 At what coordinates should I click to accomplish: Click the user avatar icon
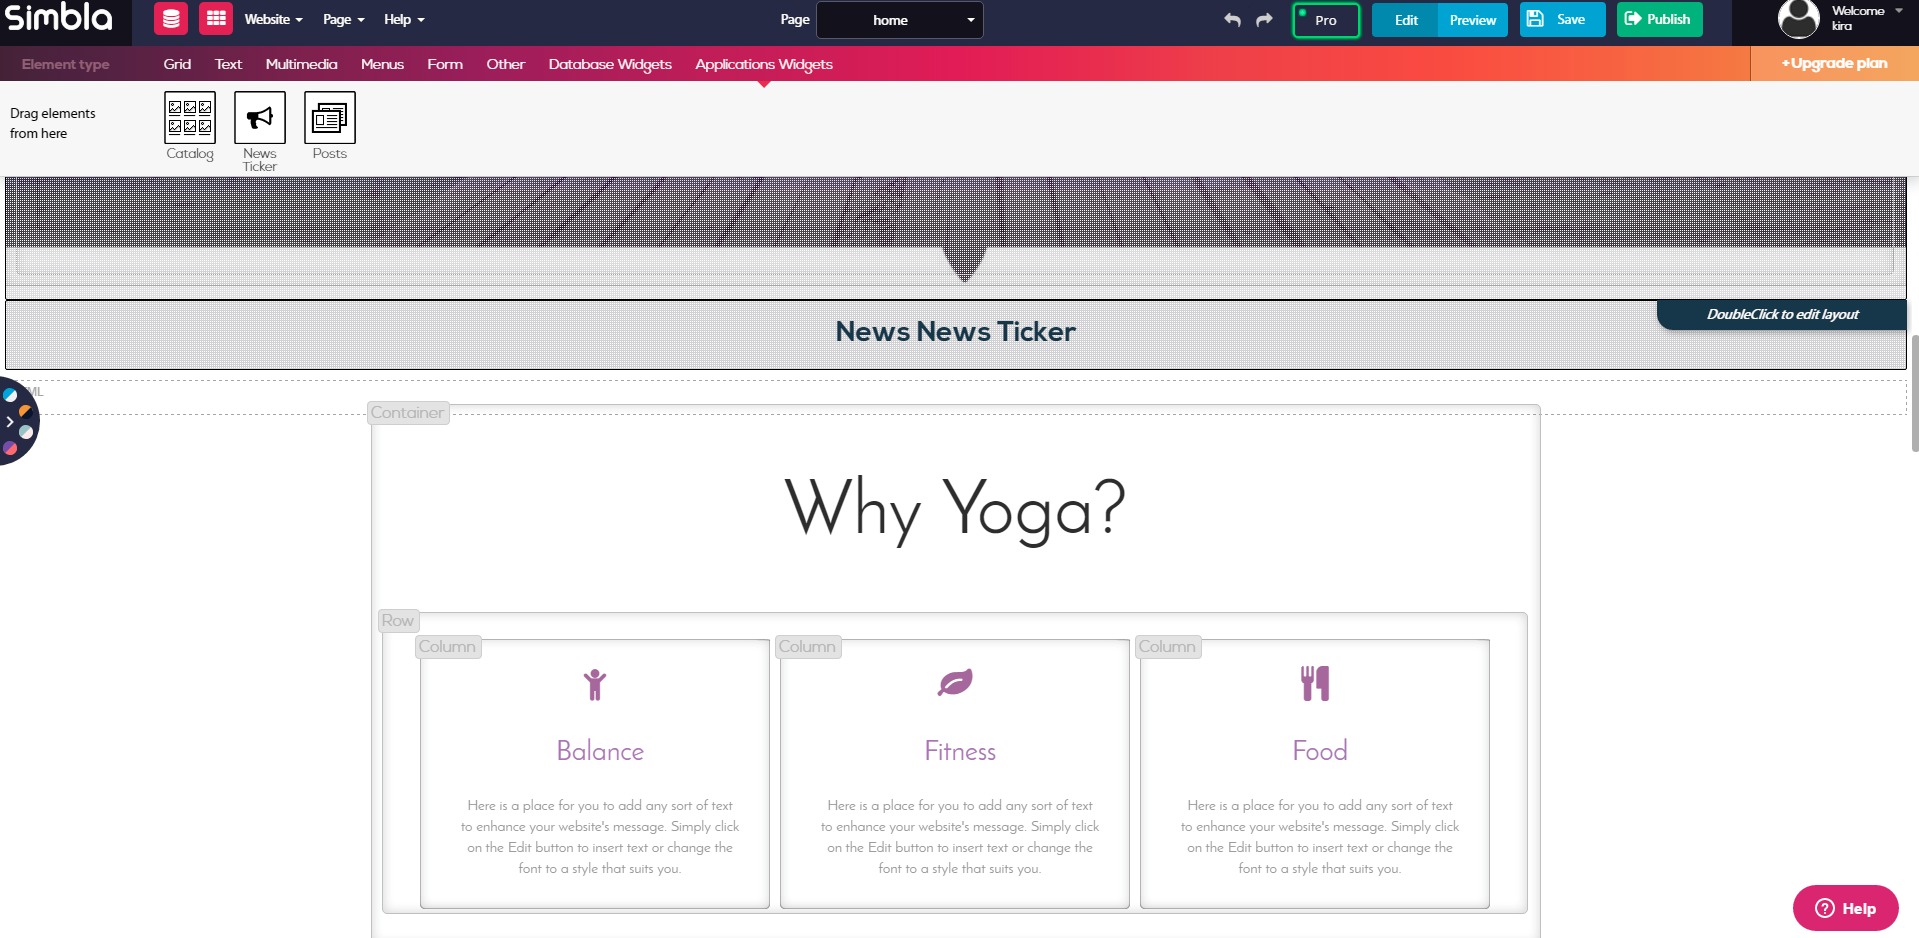click(x=1798, y=19)
